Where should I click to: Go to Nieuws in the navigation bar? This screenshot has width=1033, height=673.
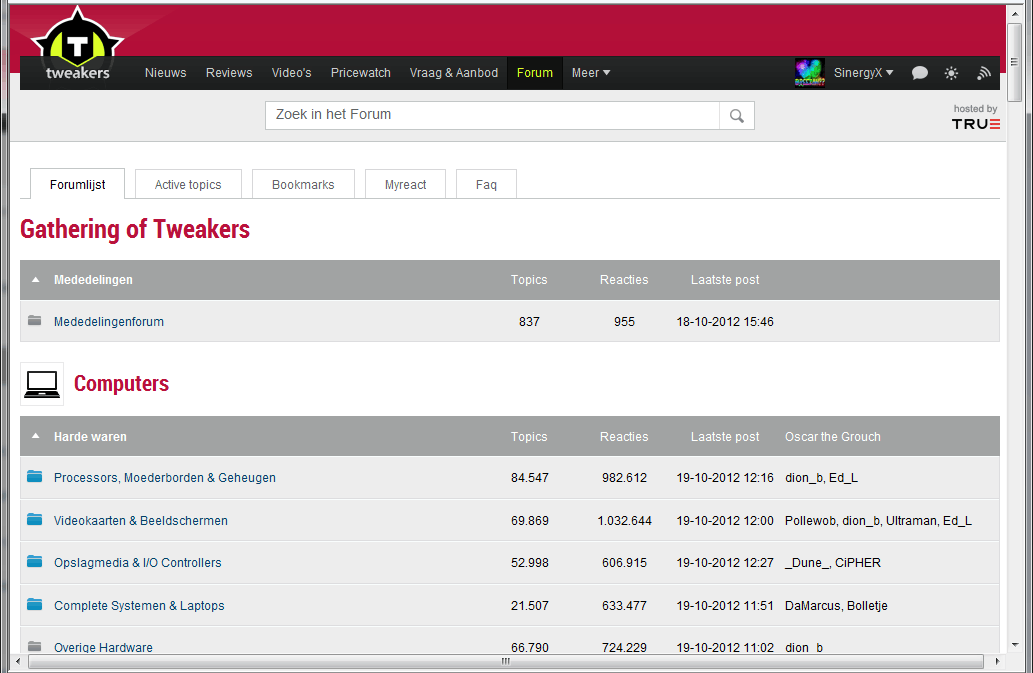point(165,72)
